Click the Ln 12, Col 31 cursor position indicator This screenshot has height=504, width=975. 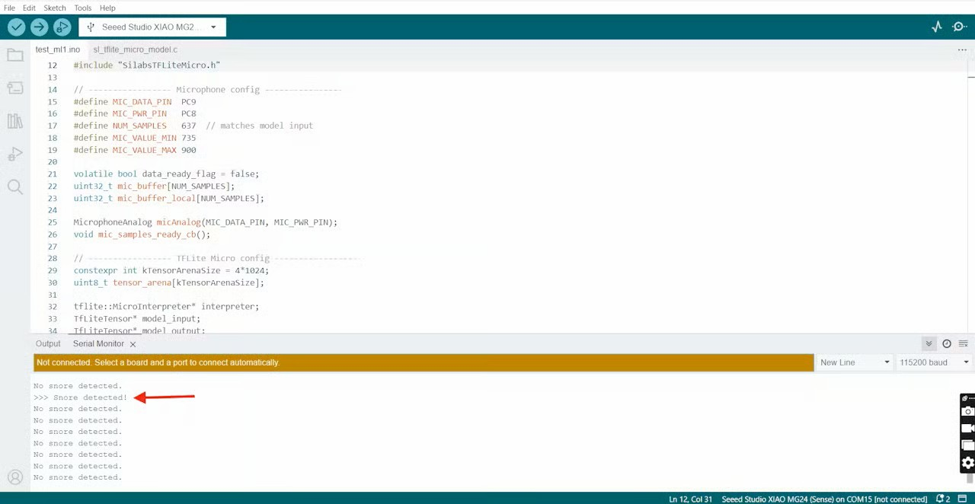tap(690, 499)
